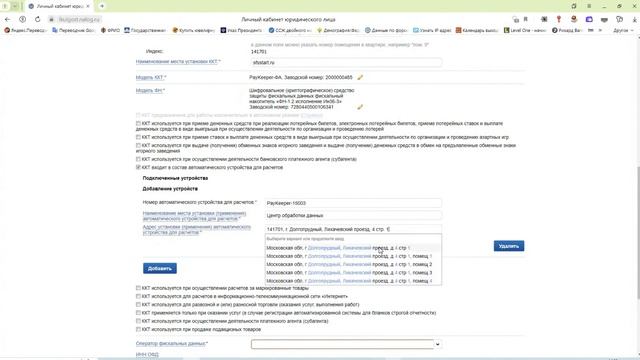Click the vertical page scrollbar
The image size is (640, 360).
point(637,233)
